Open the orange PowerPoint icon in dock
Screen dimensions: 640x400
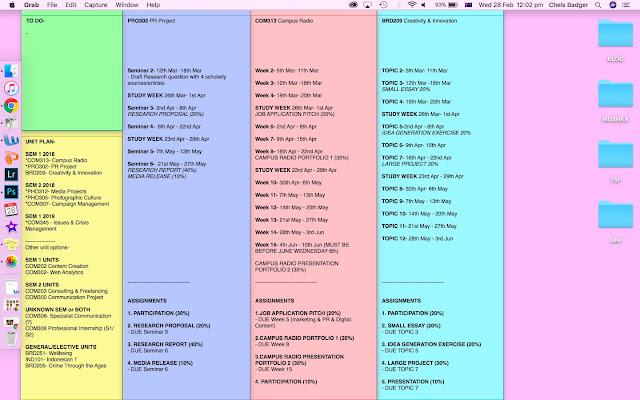point(11,158)
